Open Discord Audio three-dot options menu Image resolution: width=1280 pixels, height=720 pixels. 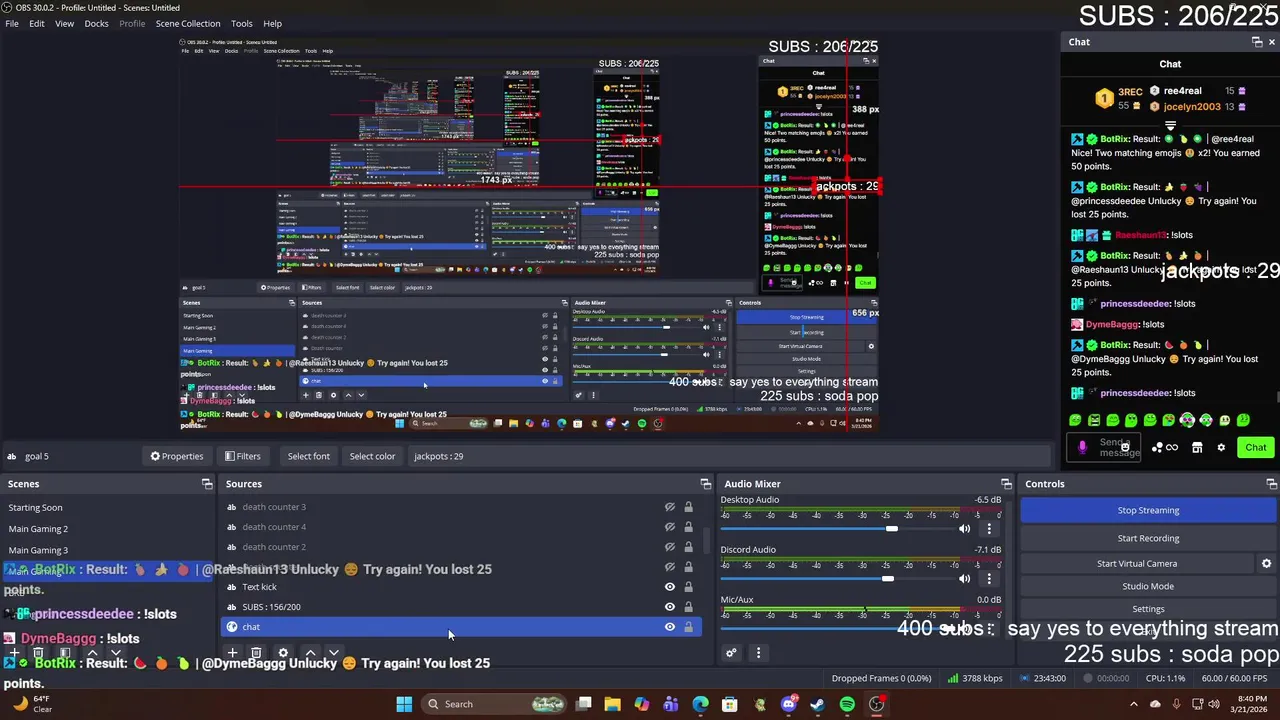[x=989, y=579]
